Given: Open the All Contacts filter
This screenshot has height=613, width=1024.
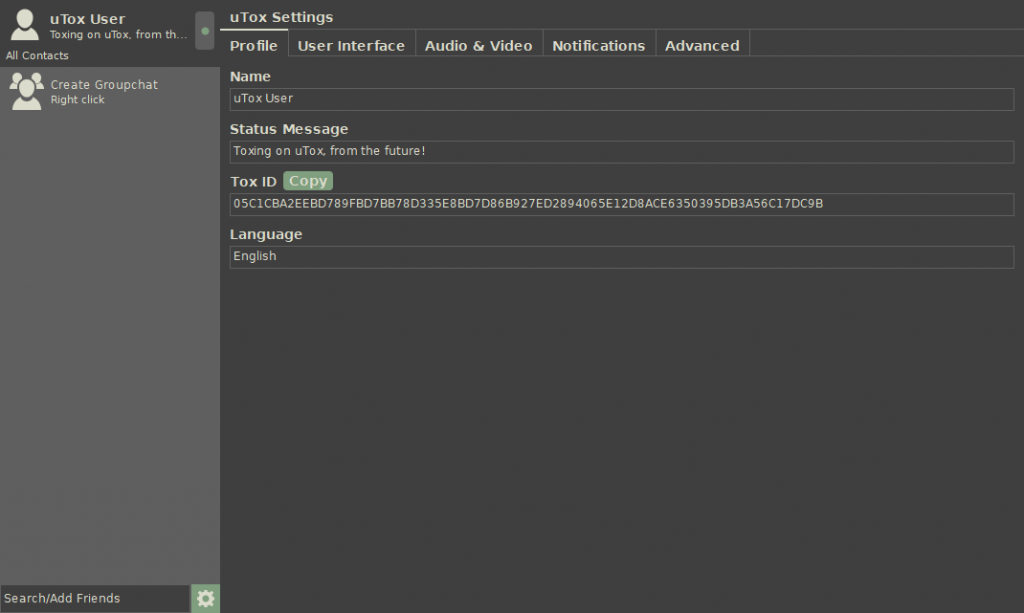Looking at the screenshot, I should 37,55.
